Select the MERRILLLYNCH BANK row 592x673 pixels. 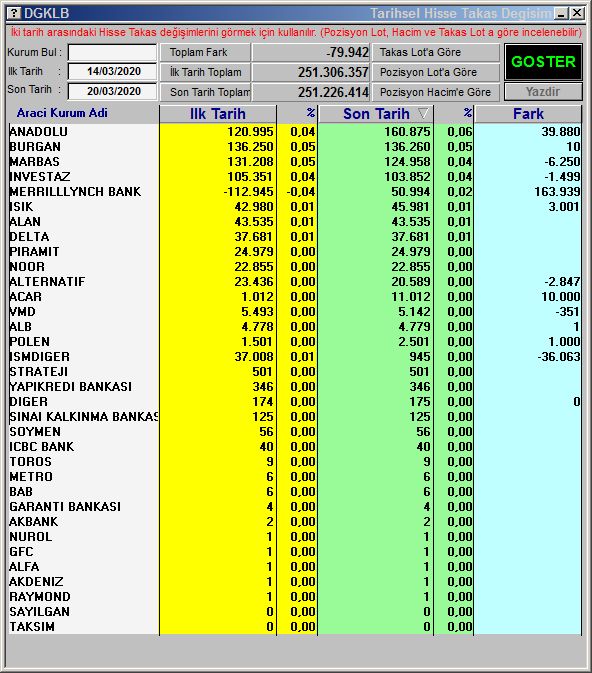click(295, 191)
